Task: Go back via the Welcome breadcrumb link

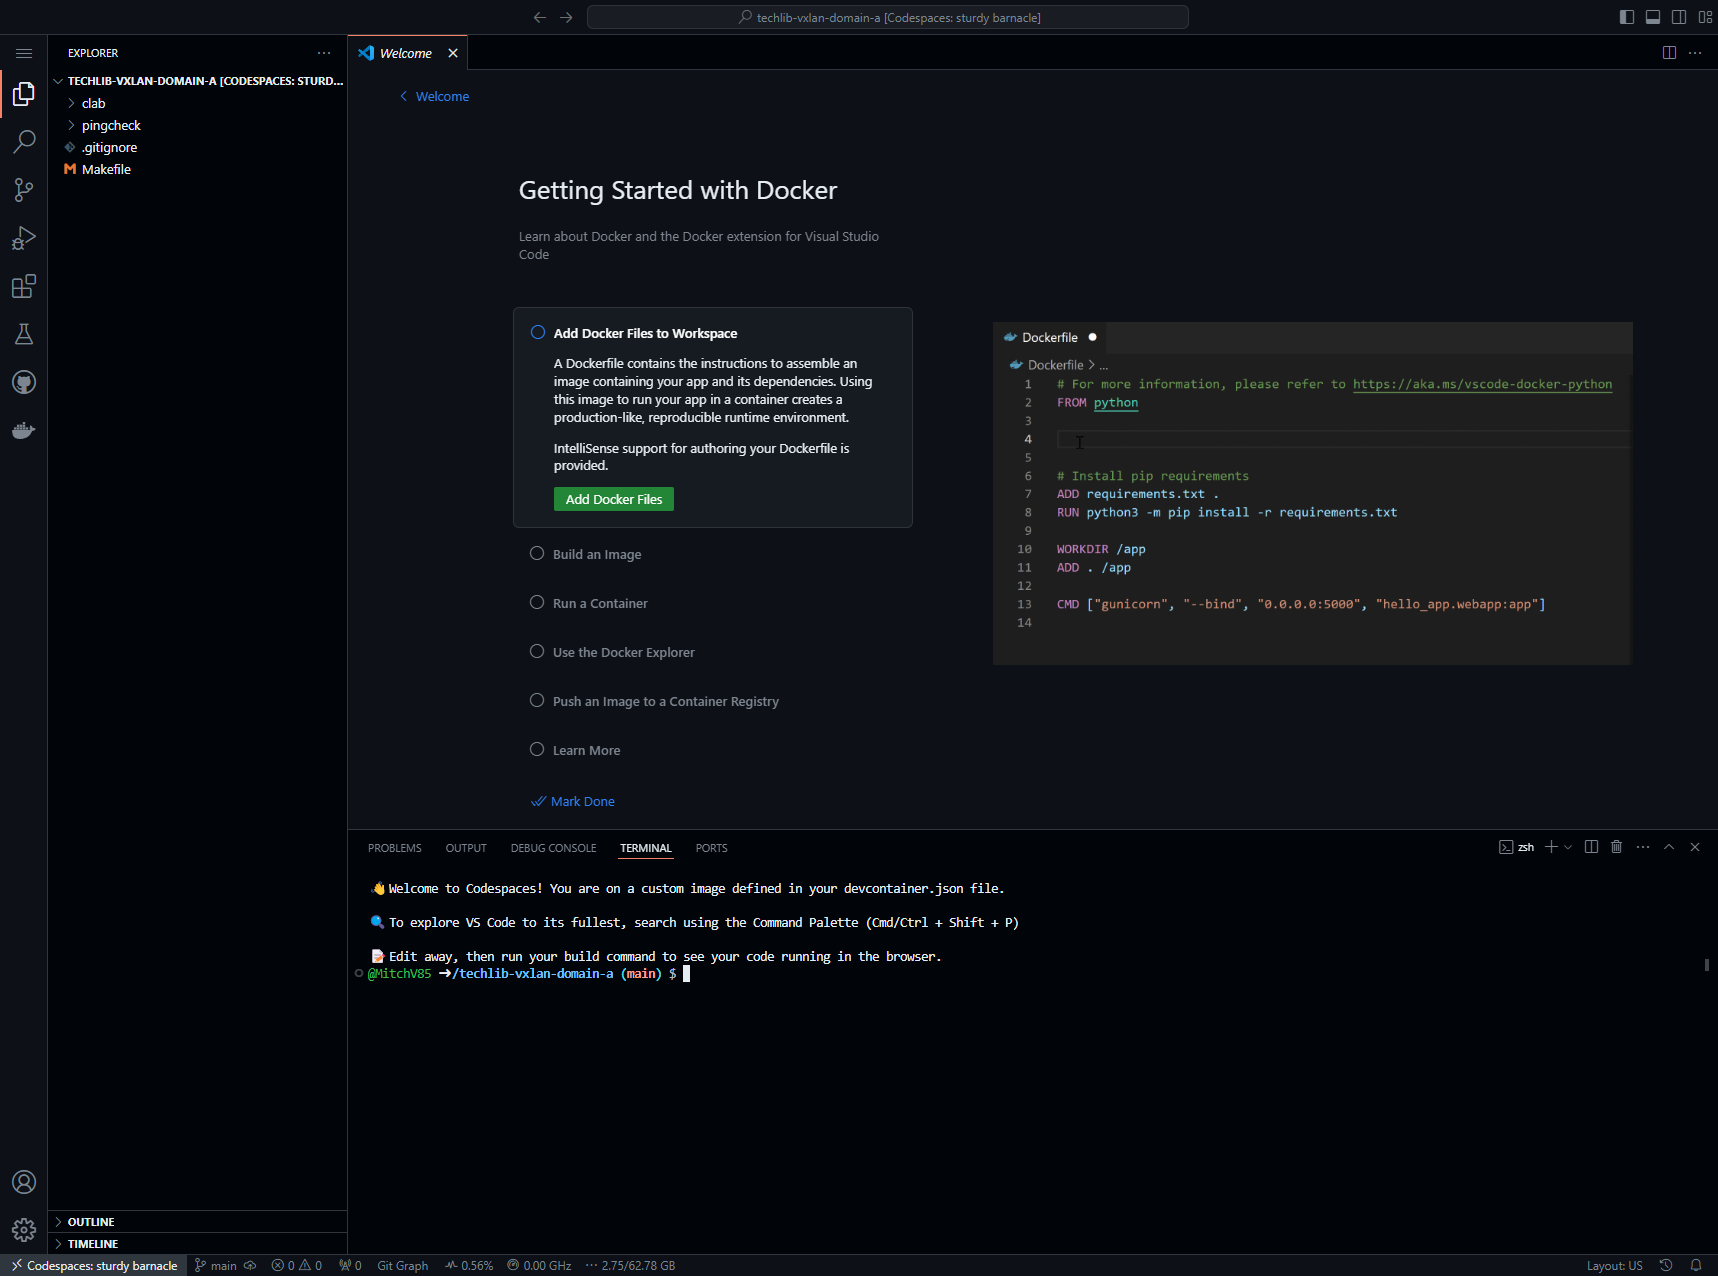Action: pyautogui.click(x=435, y=96)
